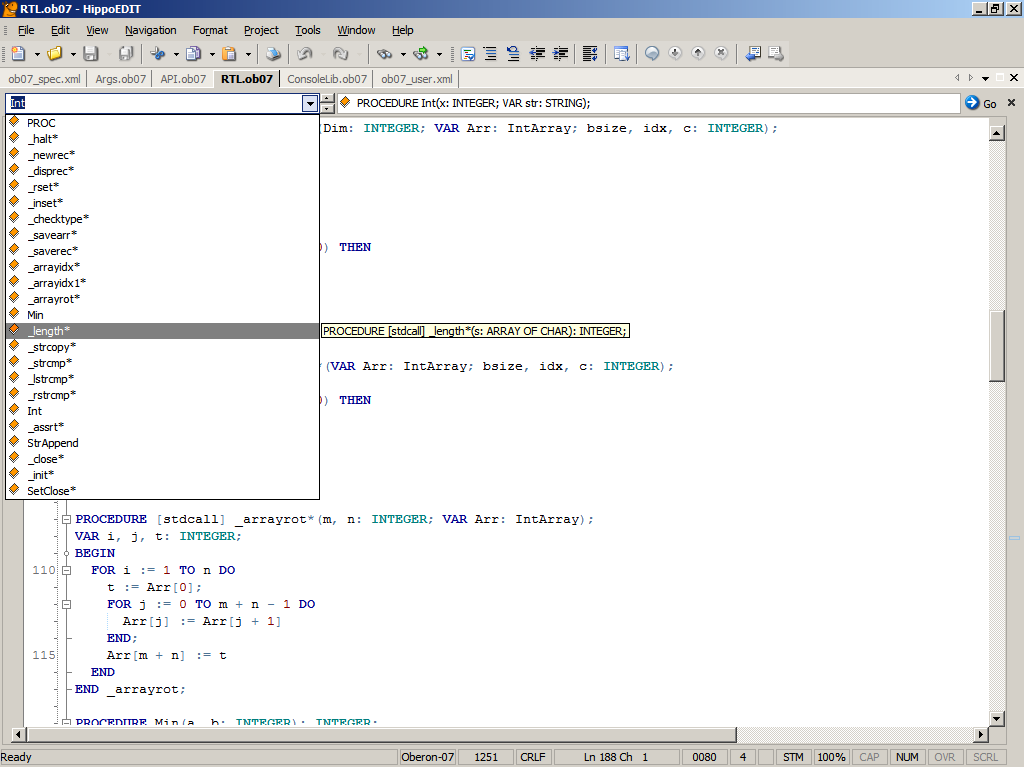Toggle OVR overwrite mode in status bar

pos(945,757)
